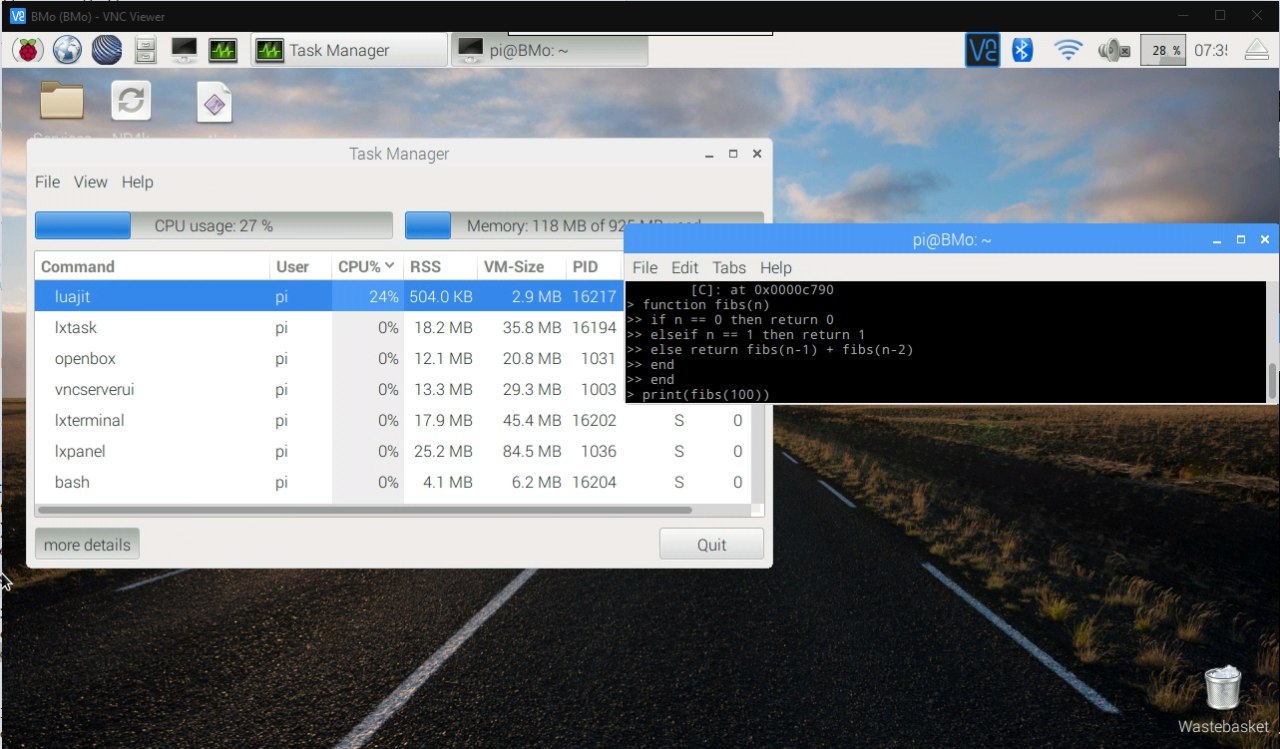
Task: Minimize the pi@BMo terminal window
Action: tap(1217, 240)
